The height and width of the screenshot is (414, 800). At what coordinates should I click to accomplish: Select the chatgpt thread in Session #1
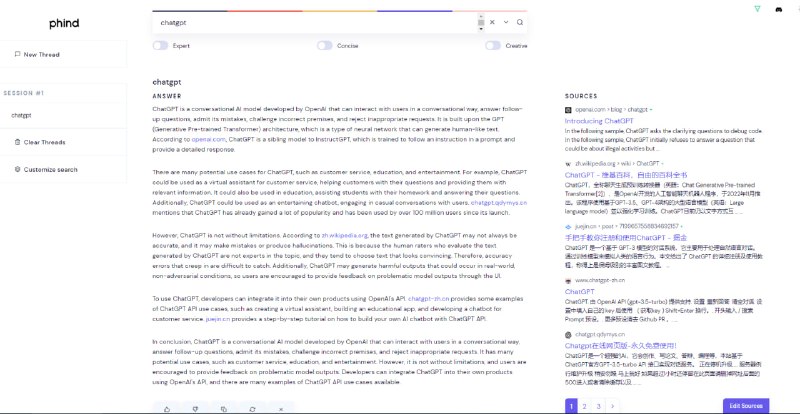(22, 115)
